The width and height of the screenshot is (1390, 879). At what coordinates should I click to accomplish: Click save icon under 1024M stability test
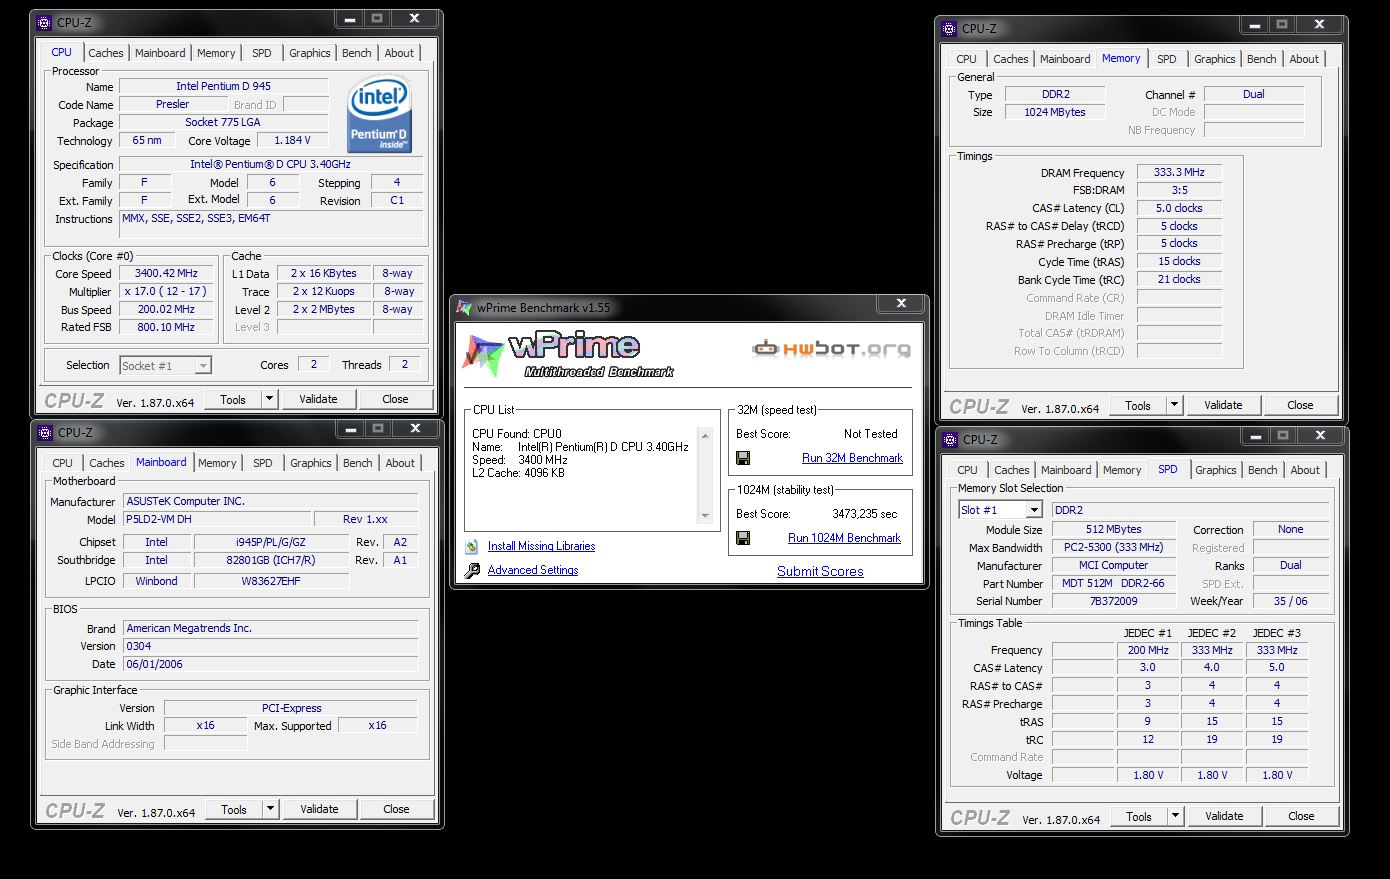(743, 538)
